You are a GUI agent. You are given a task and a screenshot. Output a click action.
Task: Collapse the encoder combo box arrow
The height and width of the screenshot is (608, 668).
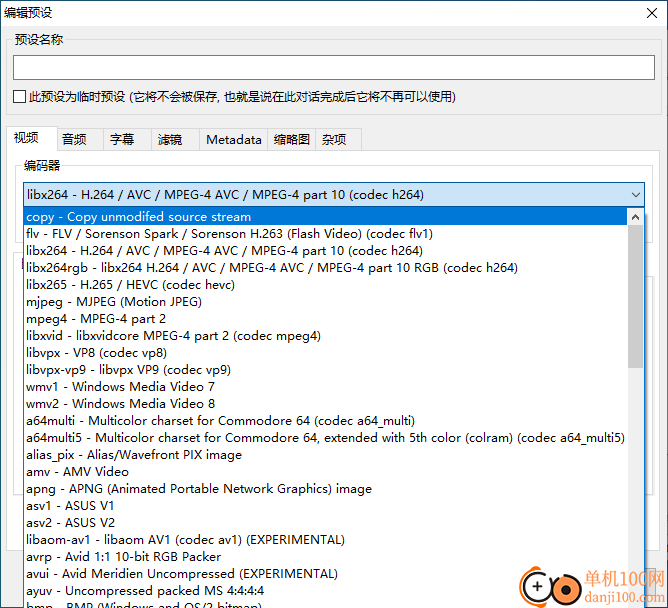(636, 195)
